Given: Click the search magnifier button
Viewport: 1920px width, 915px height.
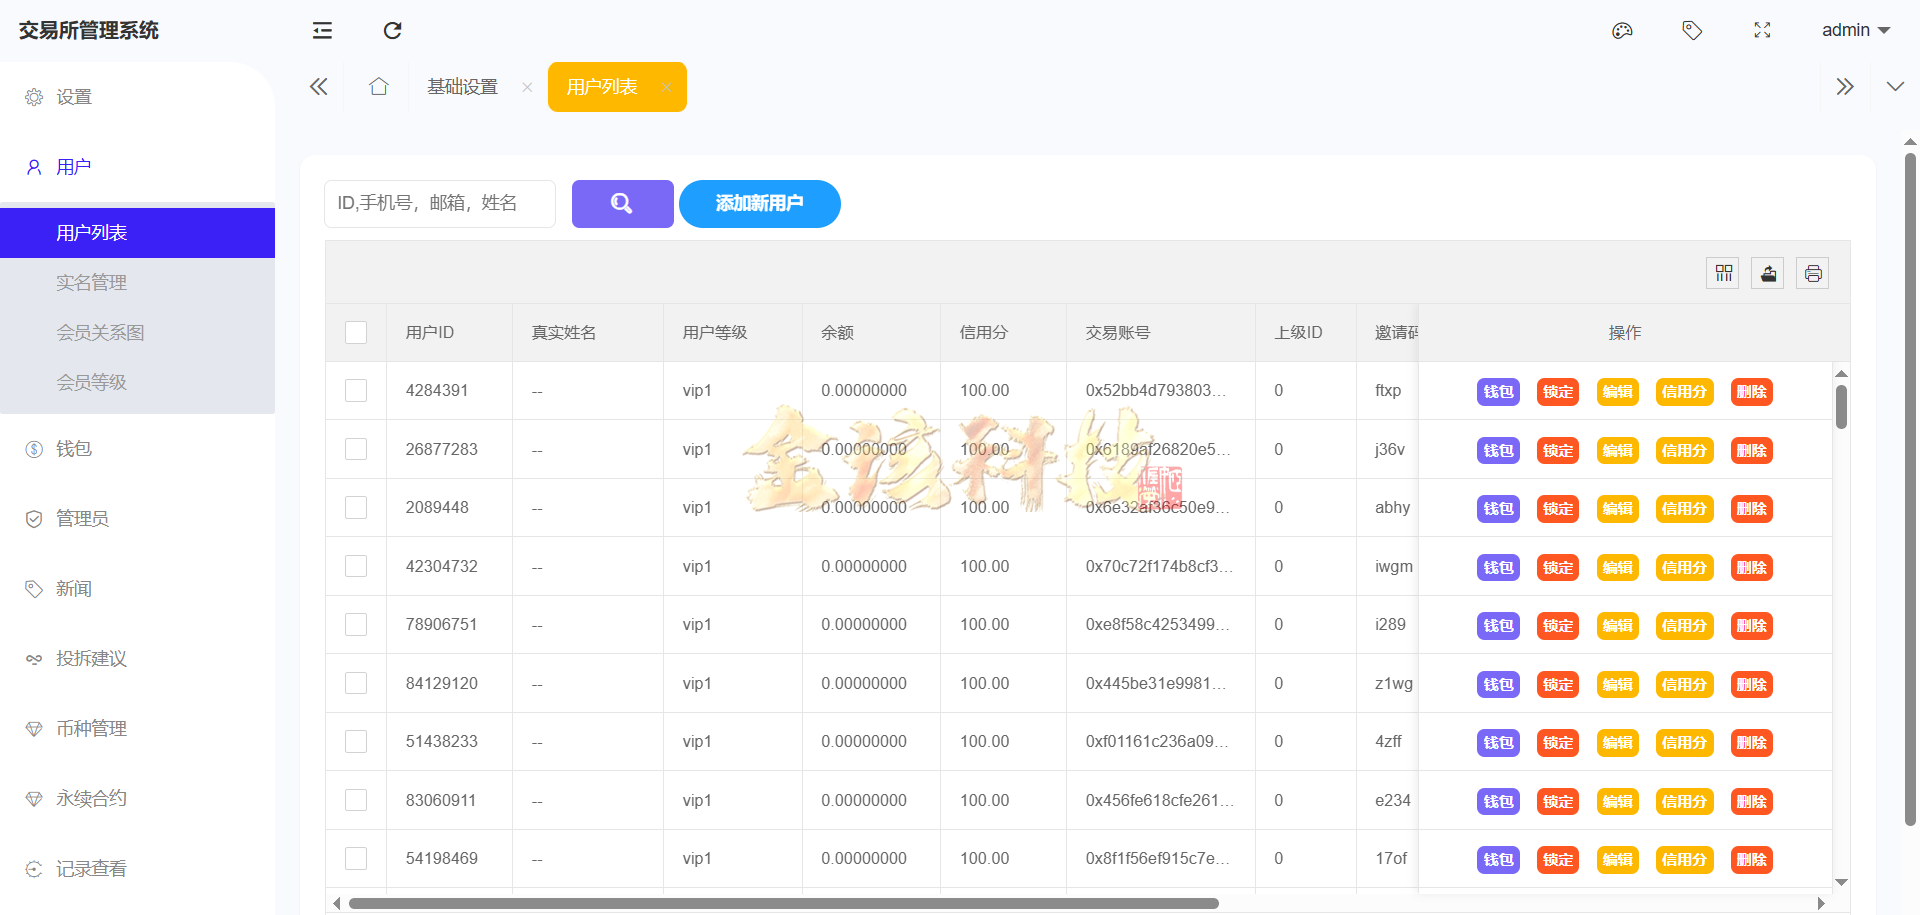Looking at the screenshot, I should click(x=622, y=203).
